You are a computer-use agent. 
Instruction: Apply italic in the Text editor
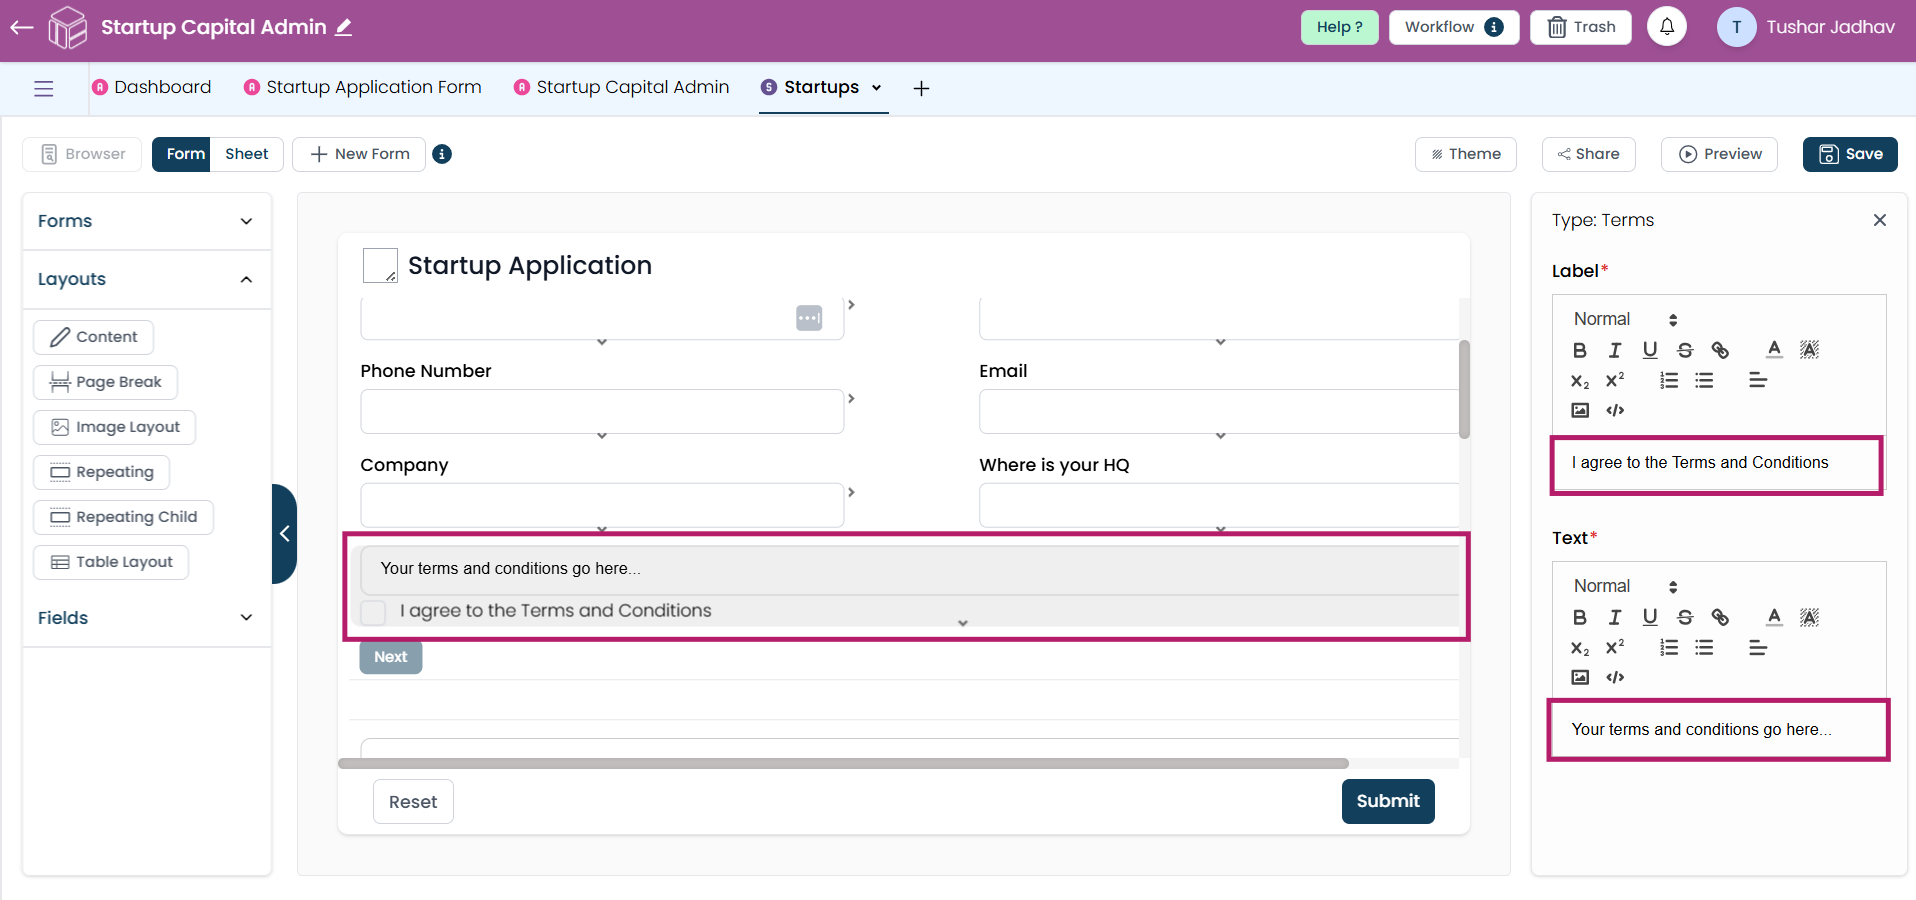1615,617
